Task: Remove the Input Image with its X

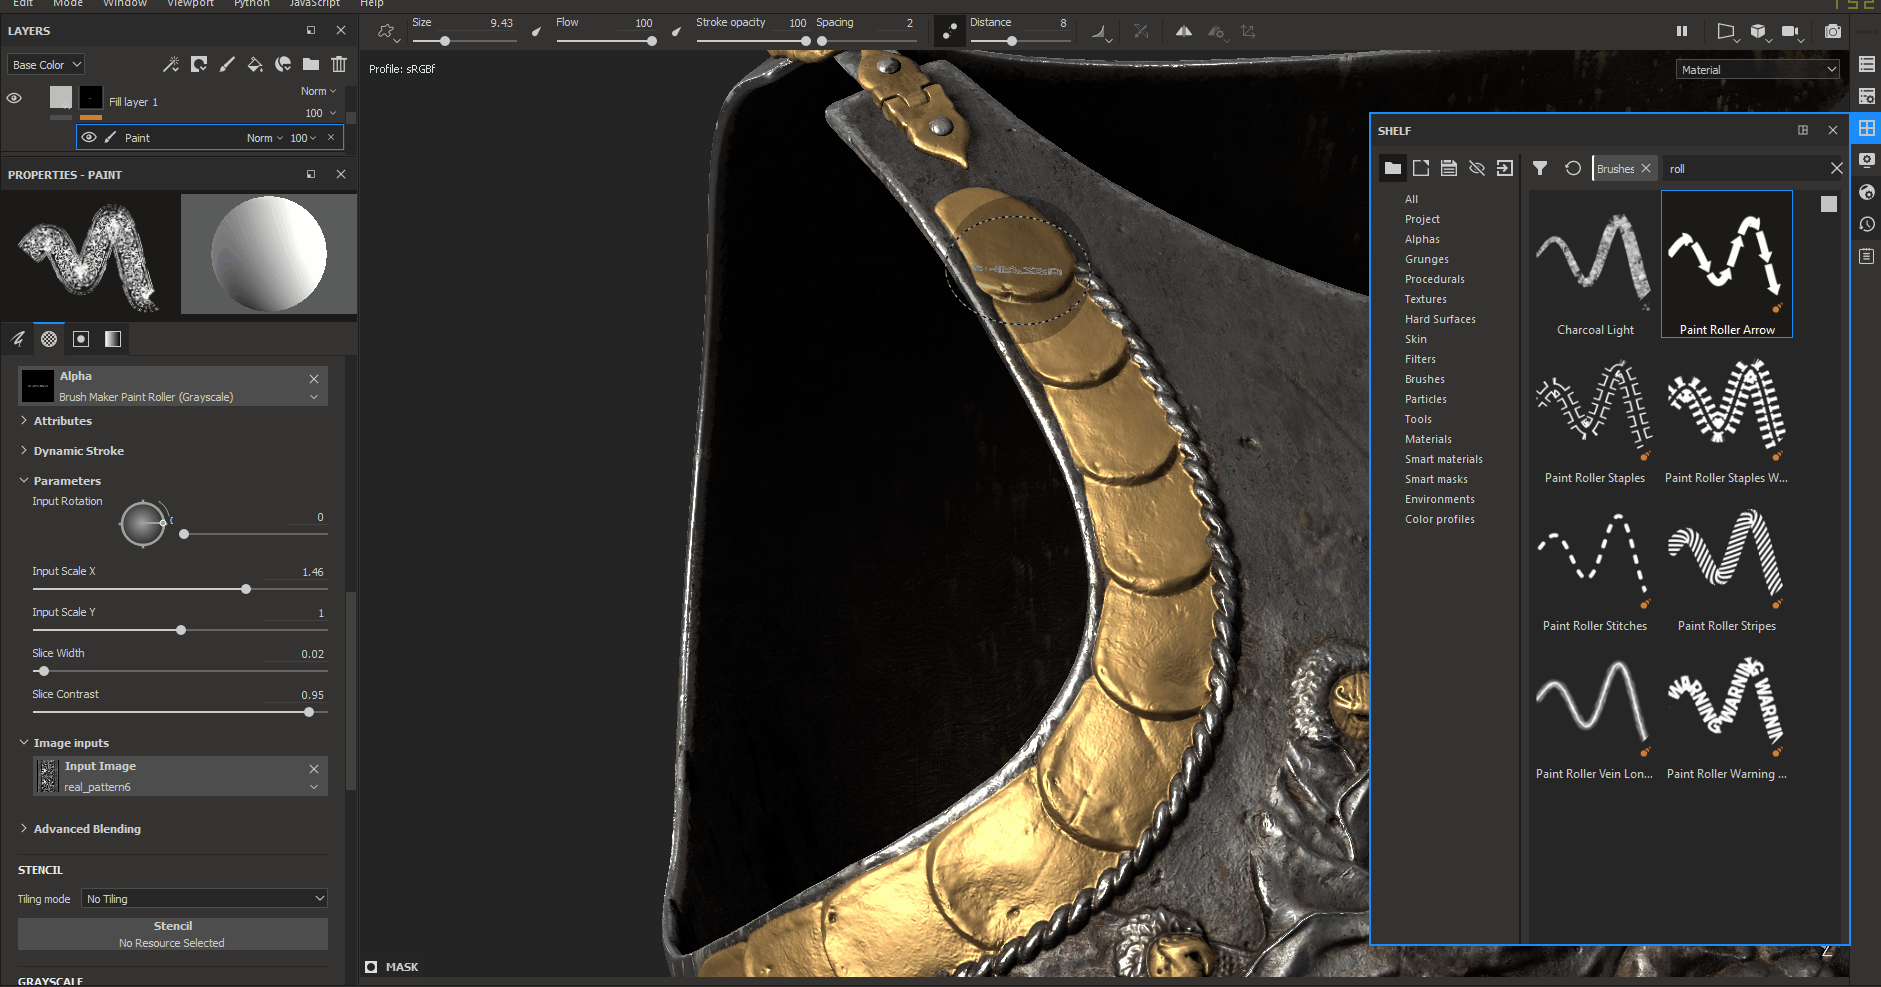Action: [x=314, y=768]
